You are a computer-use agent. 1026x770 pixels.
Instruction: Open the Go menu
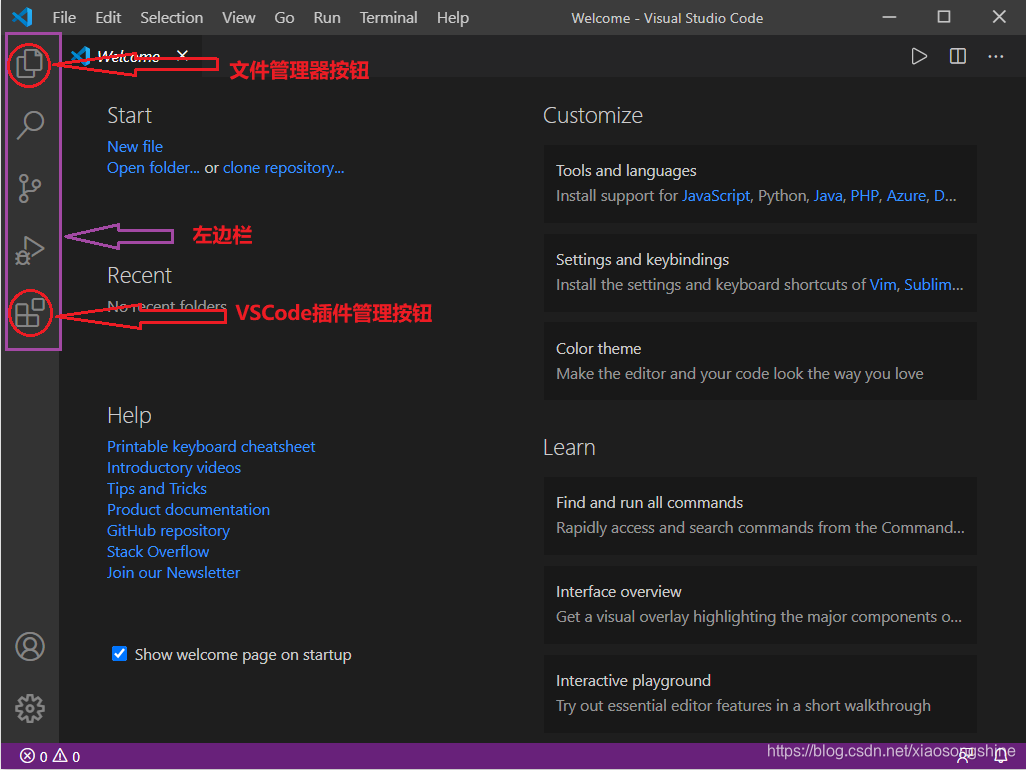(284, 18)
